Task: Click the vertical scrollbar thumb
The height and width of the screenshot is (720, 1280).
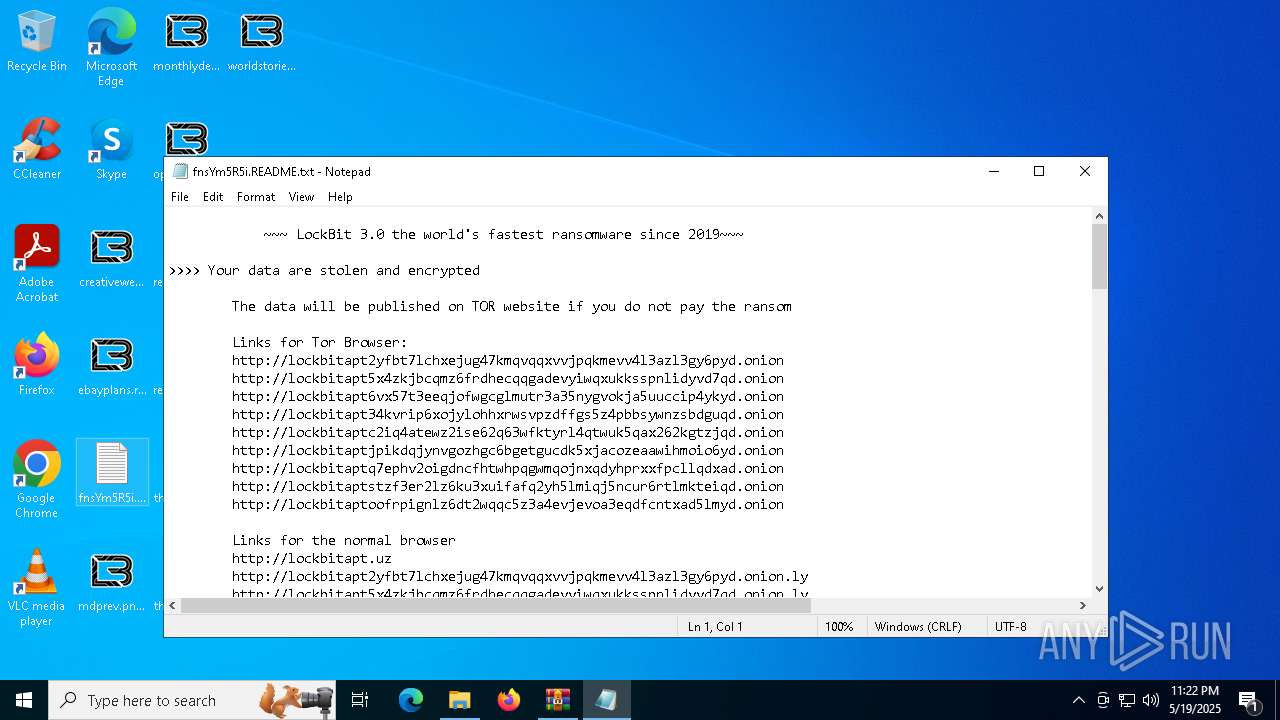Action: (x=1099, y=256)
